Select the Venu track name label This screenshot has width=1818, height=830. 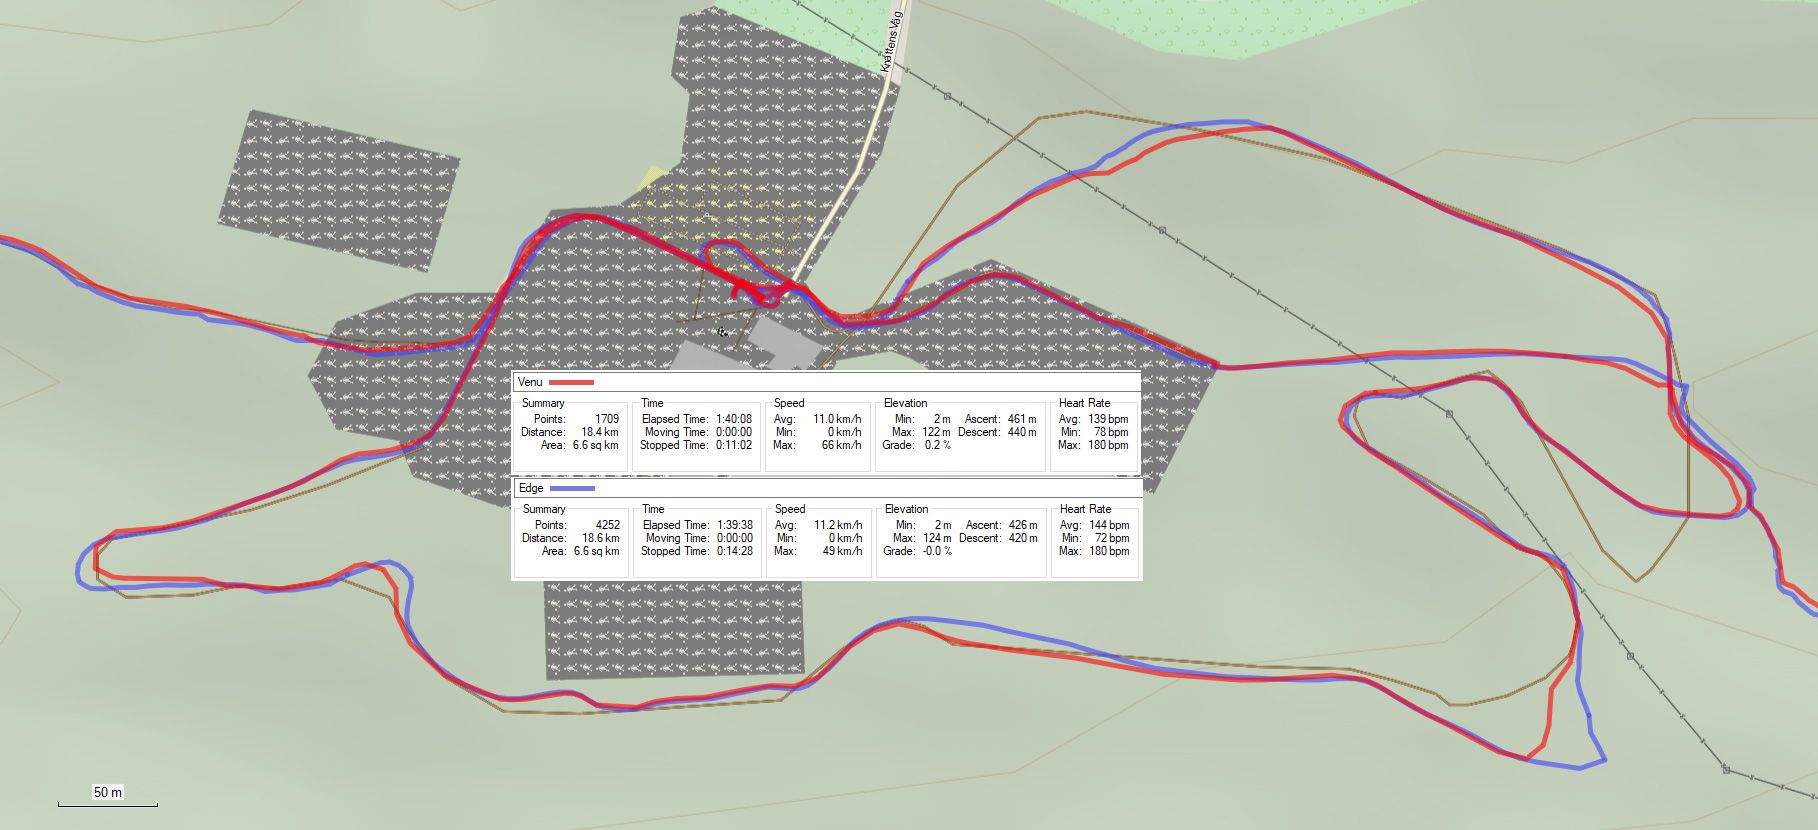[530, 383]
